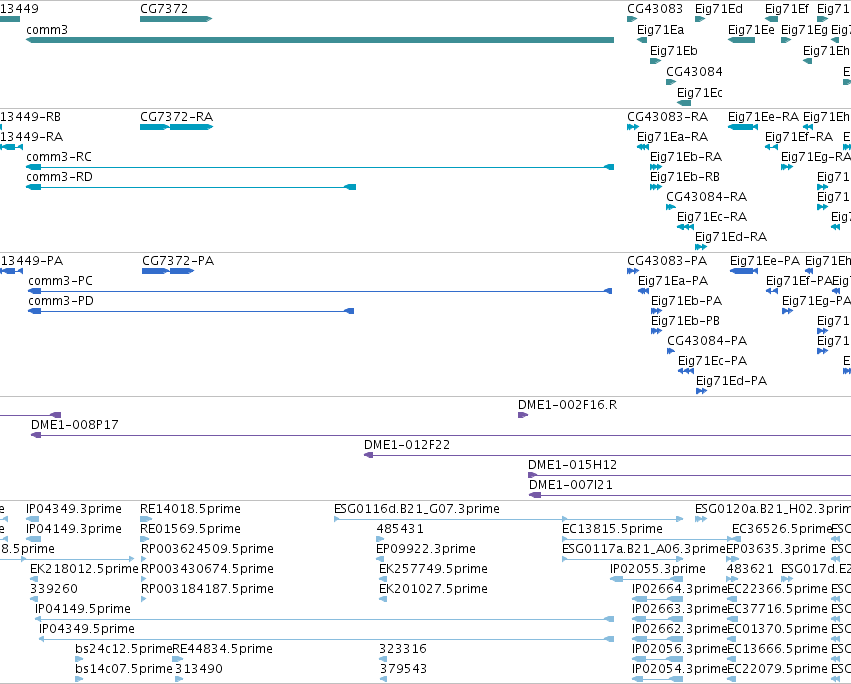Select the comm3-PD protein feature
Image resolution: width=851 pixels, height=684 pixels.
(191, 311)
